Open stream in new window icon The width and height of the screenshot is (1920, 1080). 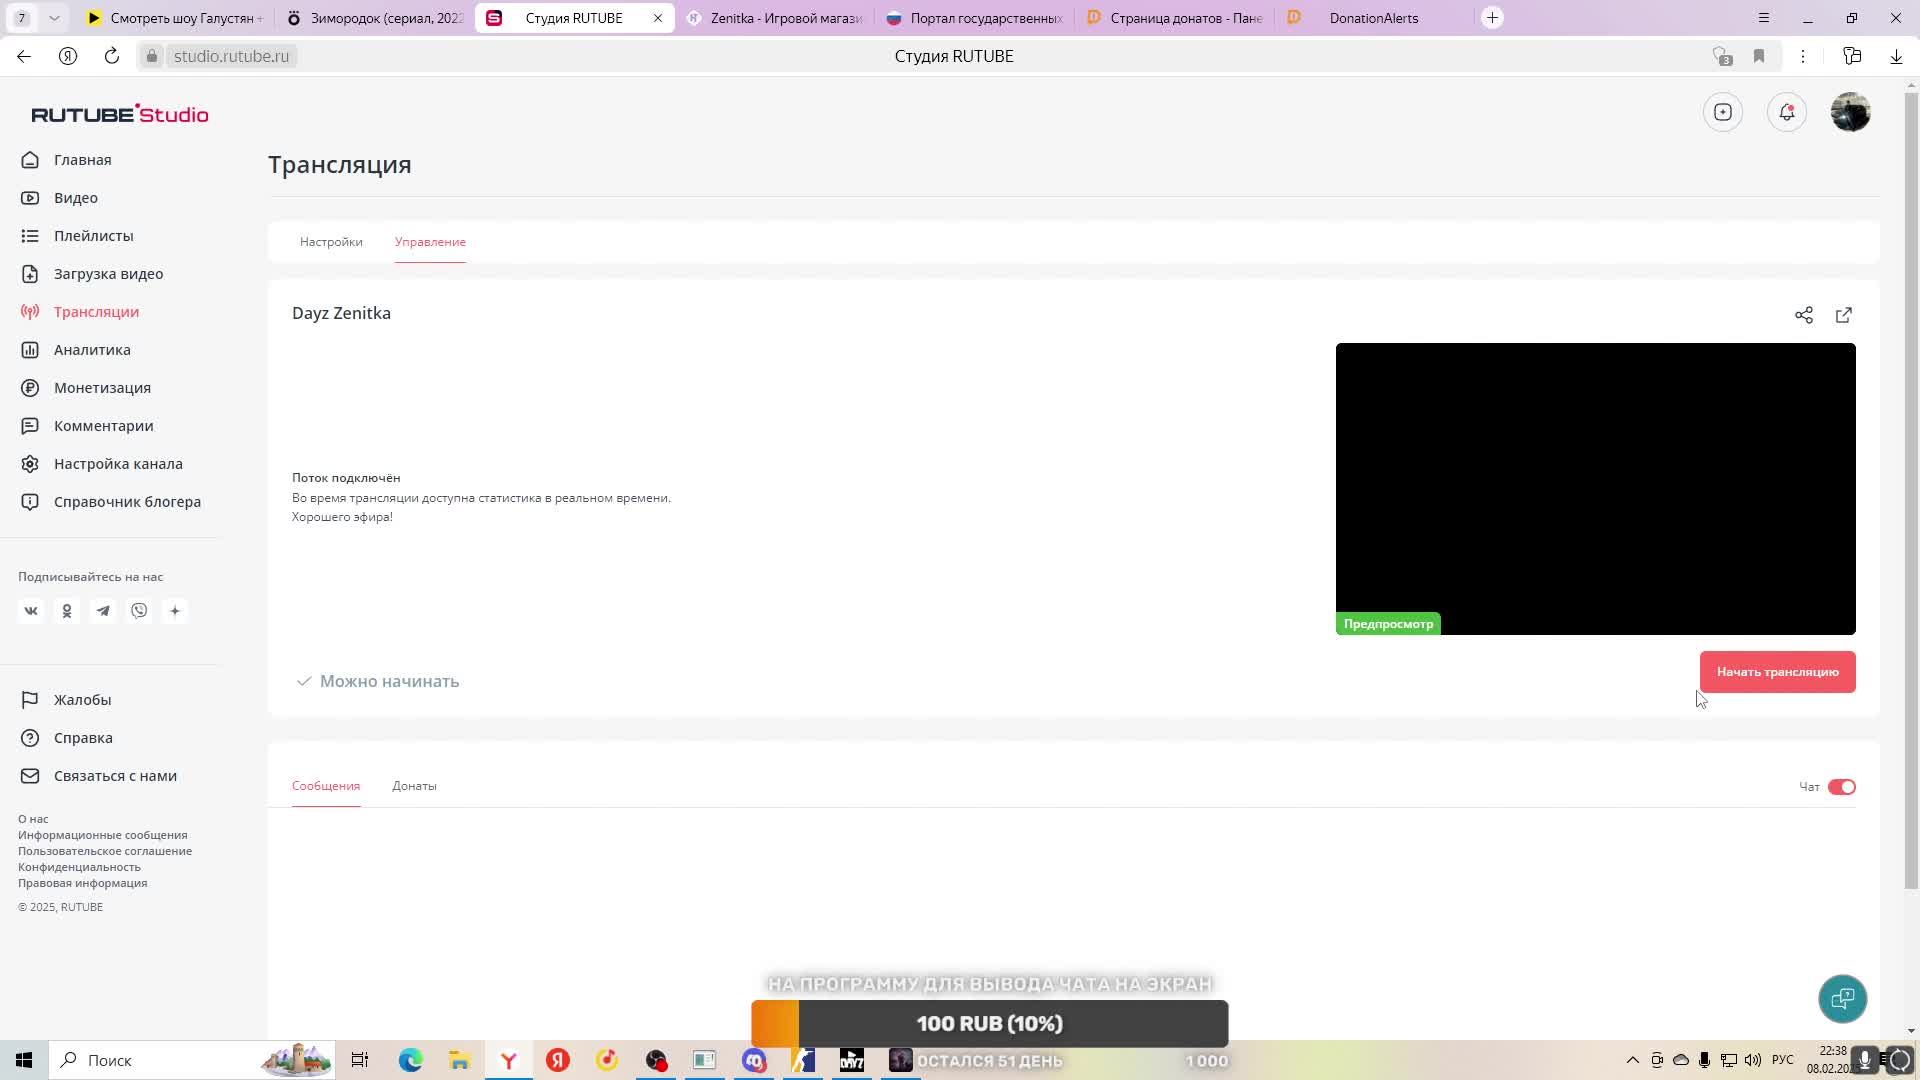[1844, 315]
